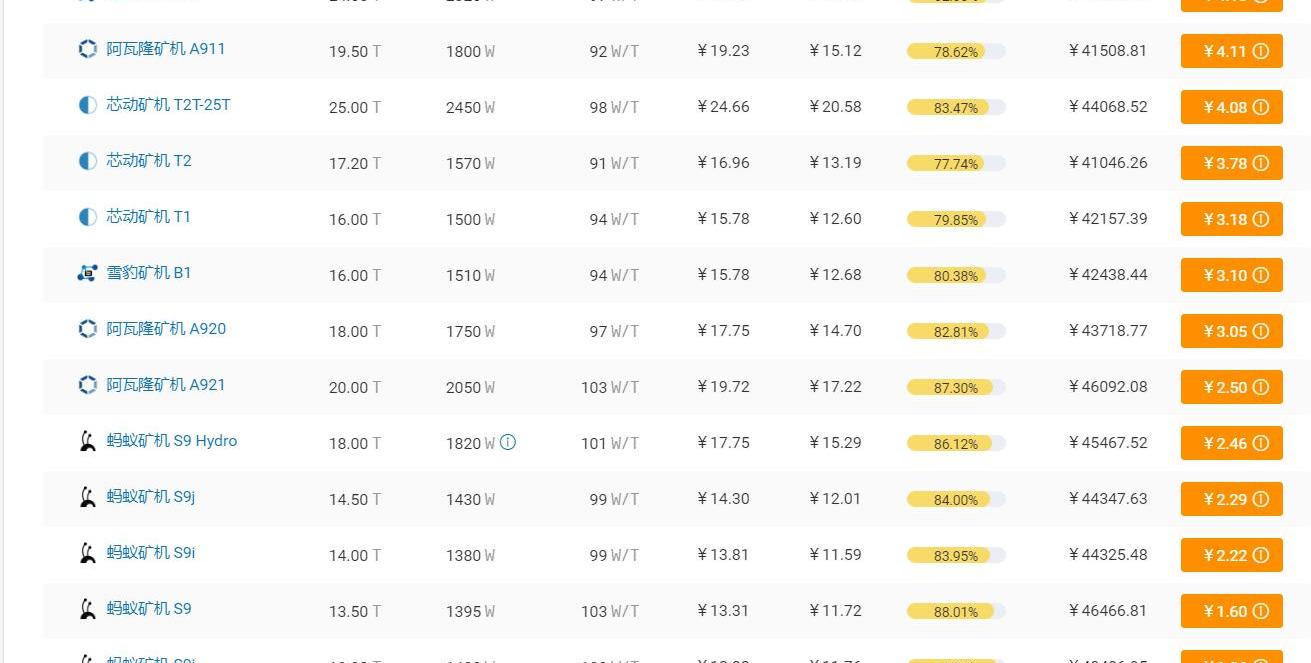Click the Snow Panther B1 logo icon
This screenshot has width=1311, height=663.
(88, 273)
